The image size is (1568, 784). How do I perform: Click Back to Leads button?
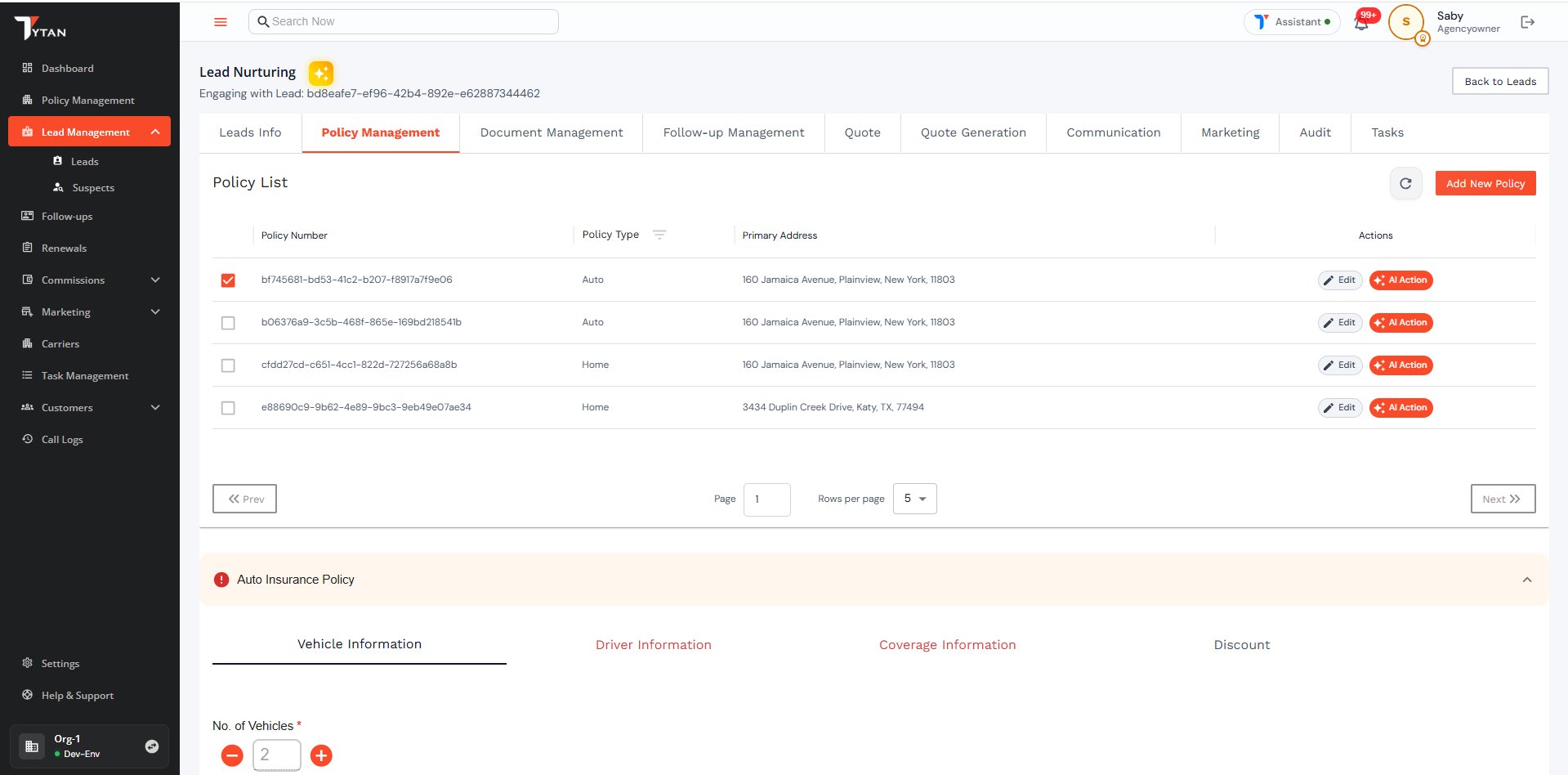pos(1499,81)
